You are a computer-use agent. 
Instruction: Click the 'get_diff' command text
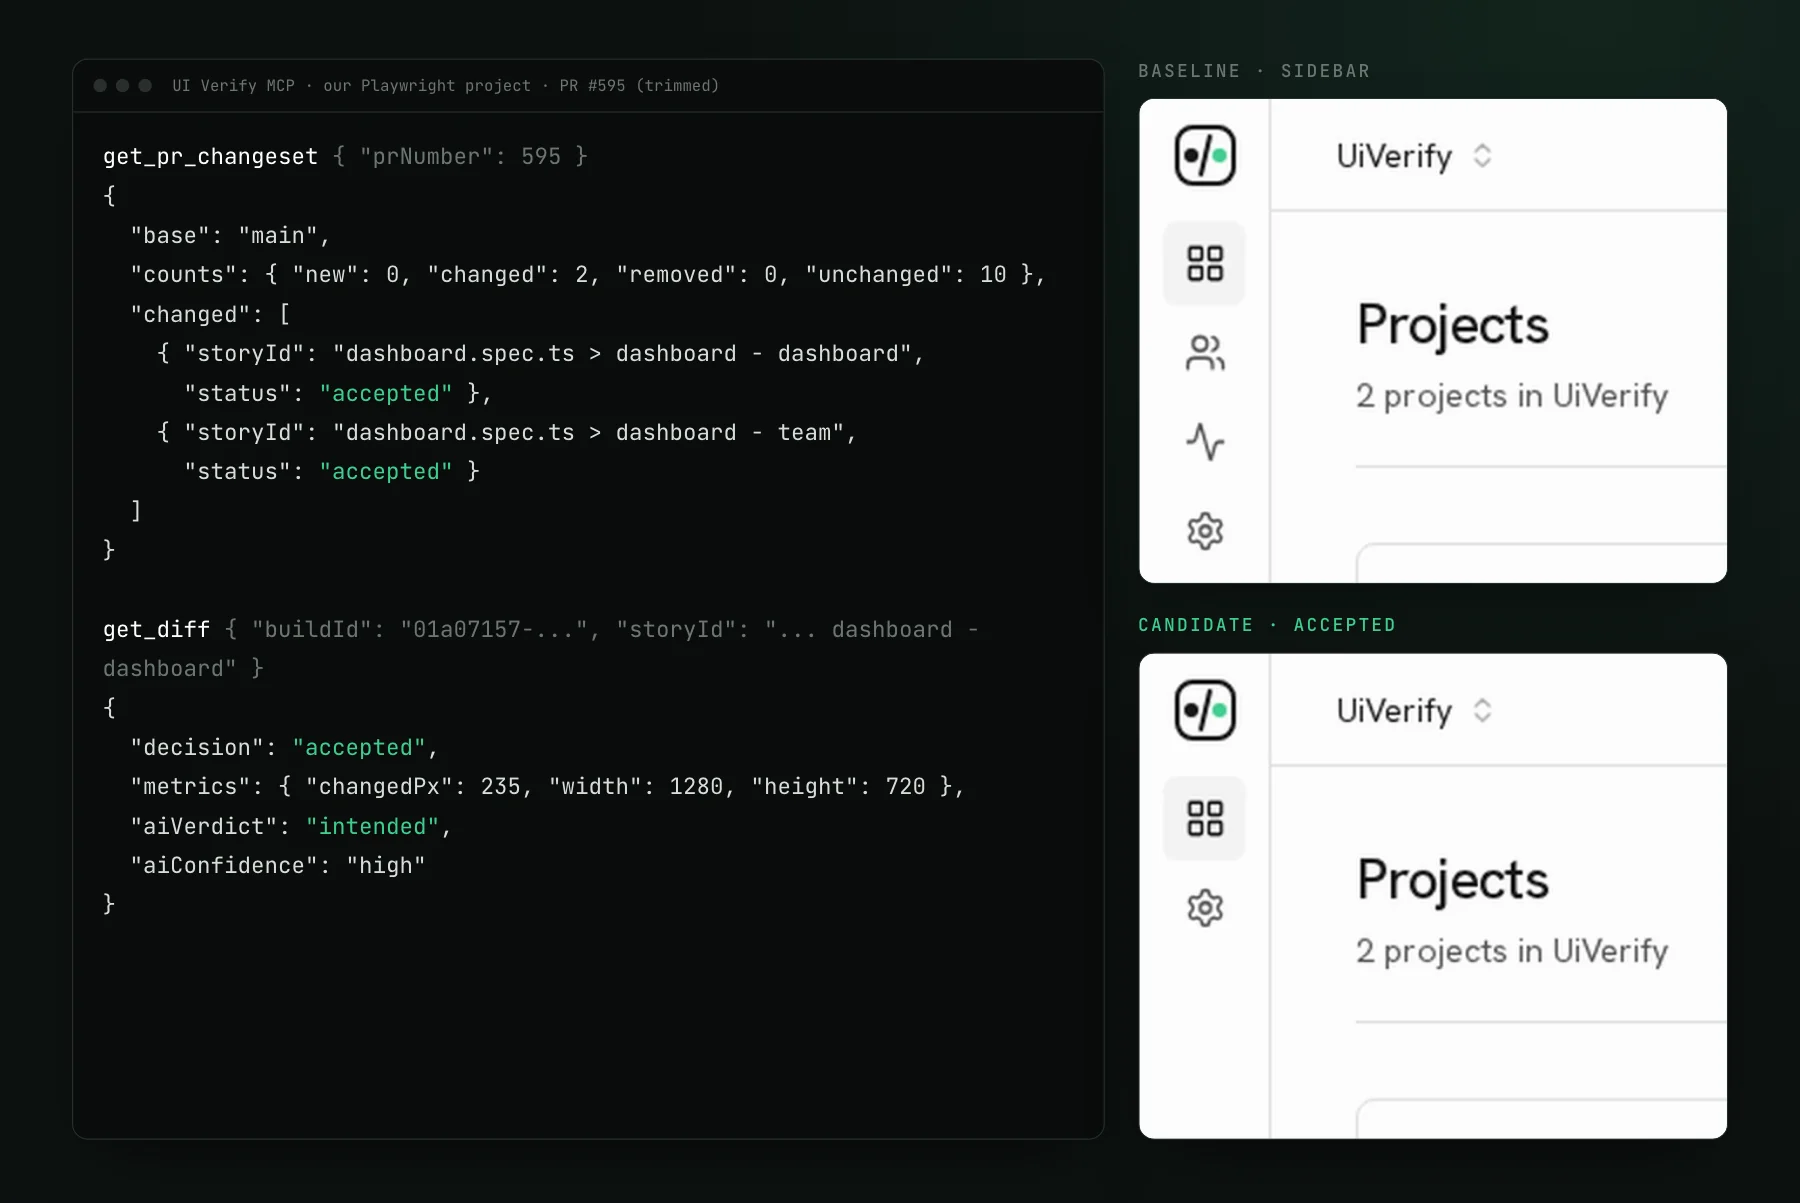156,630
